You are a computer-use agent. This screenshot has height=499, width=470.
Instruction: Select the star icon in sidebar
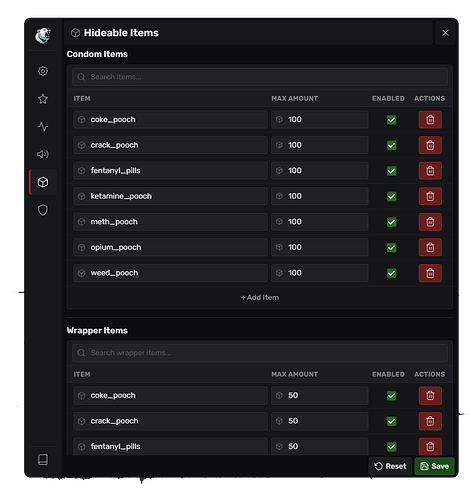click(x=43, y=99)
